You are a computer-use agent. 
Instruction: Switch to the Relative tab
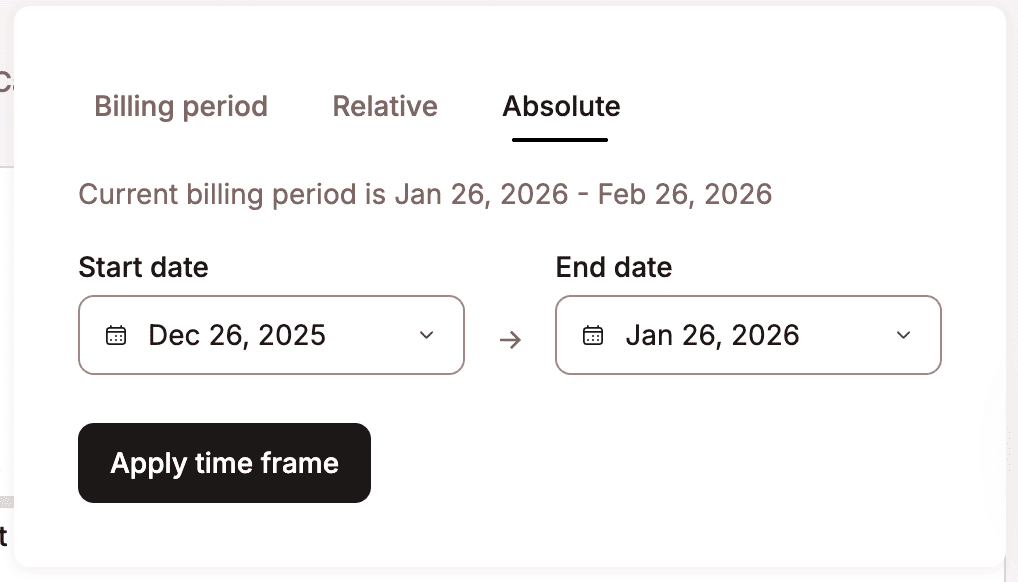click(x=385, y=106)
